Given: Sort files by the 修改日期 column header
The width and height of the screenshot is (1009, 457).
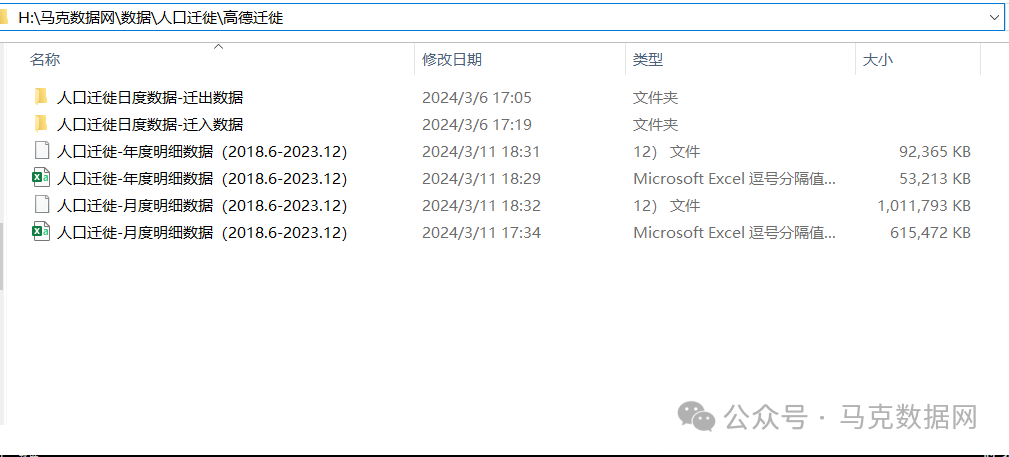Looking at the screenshot, I should (452, 60).
